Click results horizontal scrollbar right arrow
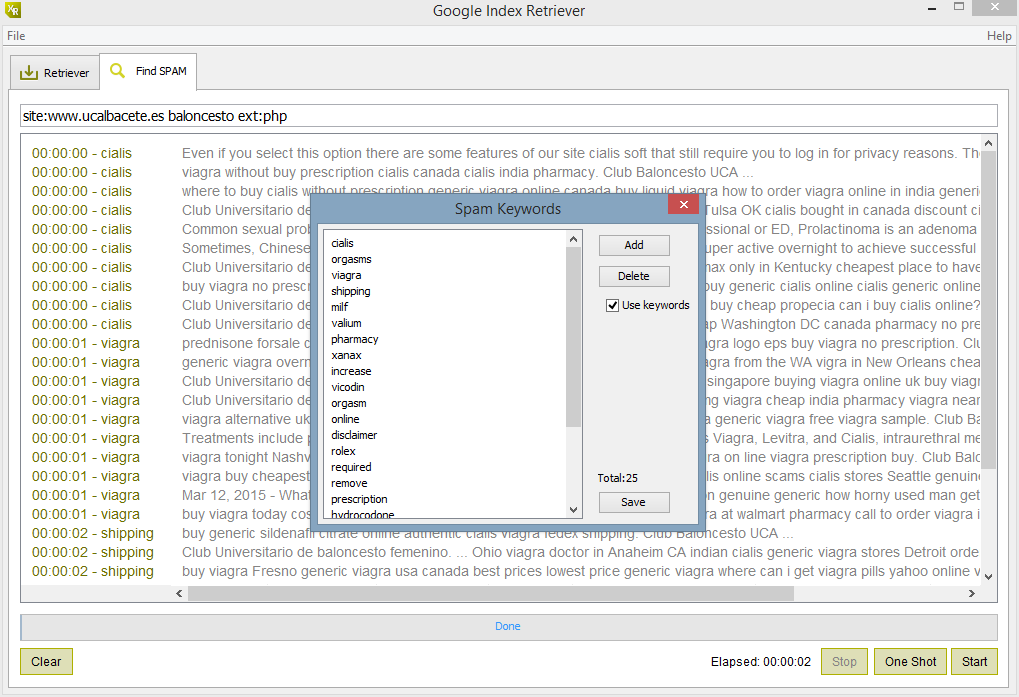This screenshot has width=1019, height=697. 970,593
